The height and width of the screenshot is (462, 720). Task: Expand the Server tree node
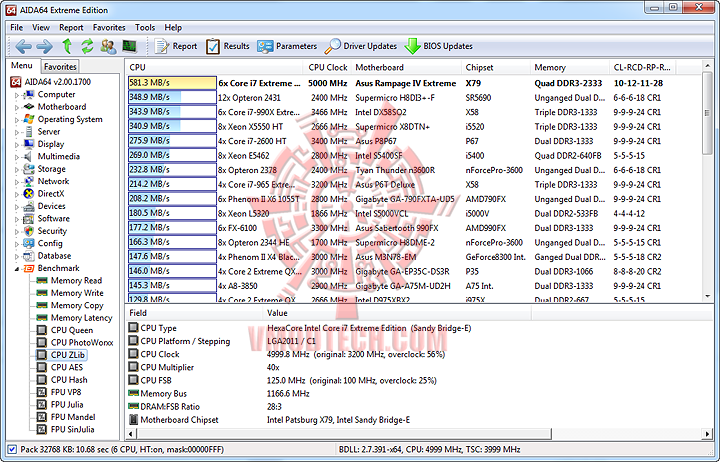coord(17,132)
